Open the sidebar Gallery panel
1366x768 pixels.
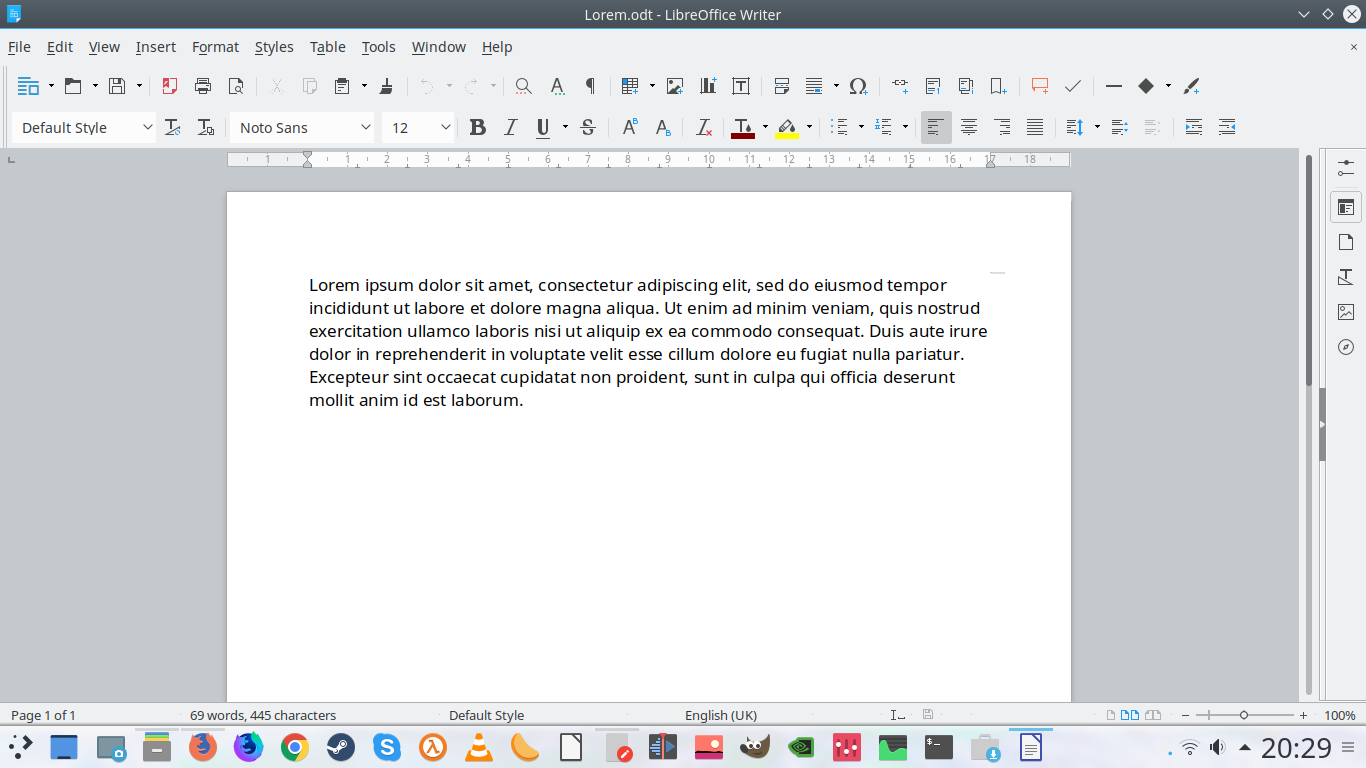coord(1346,312)
